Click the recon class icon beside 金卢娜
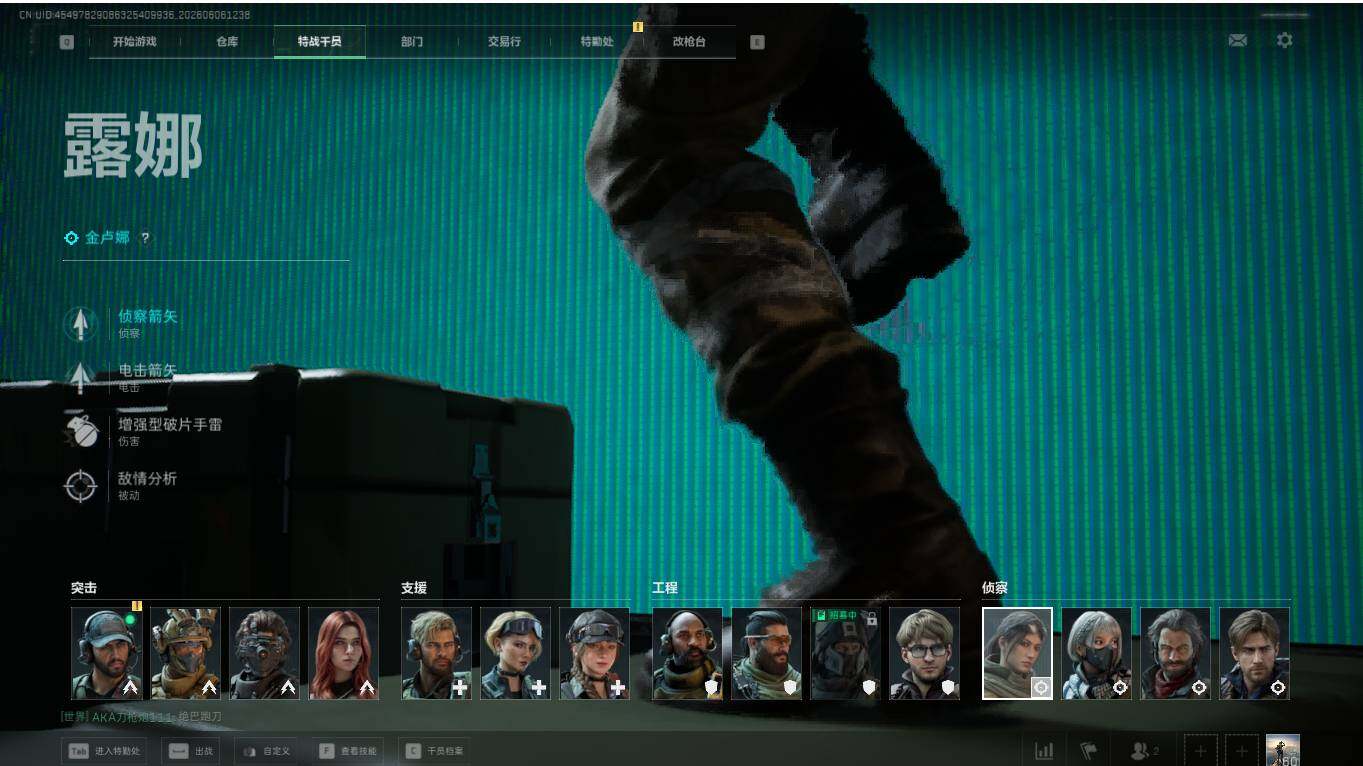The image size is (1363, 766). tap(71, 238)
